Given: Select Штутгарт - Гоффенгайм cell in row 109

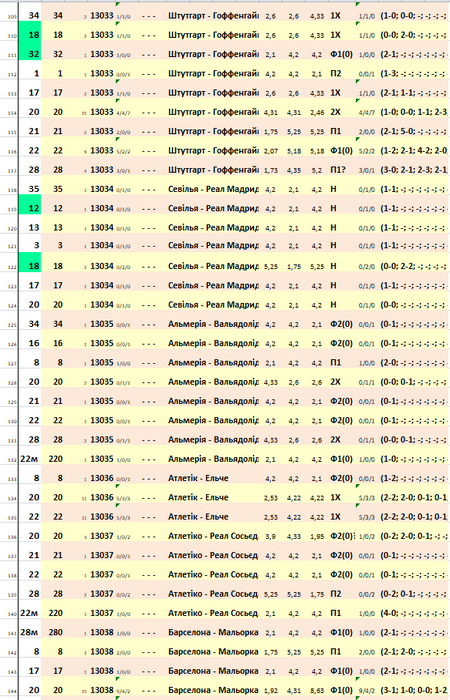Looking at the screenshot, I should click(213, 16).
